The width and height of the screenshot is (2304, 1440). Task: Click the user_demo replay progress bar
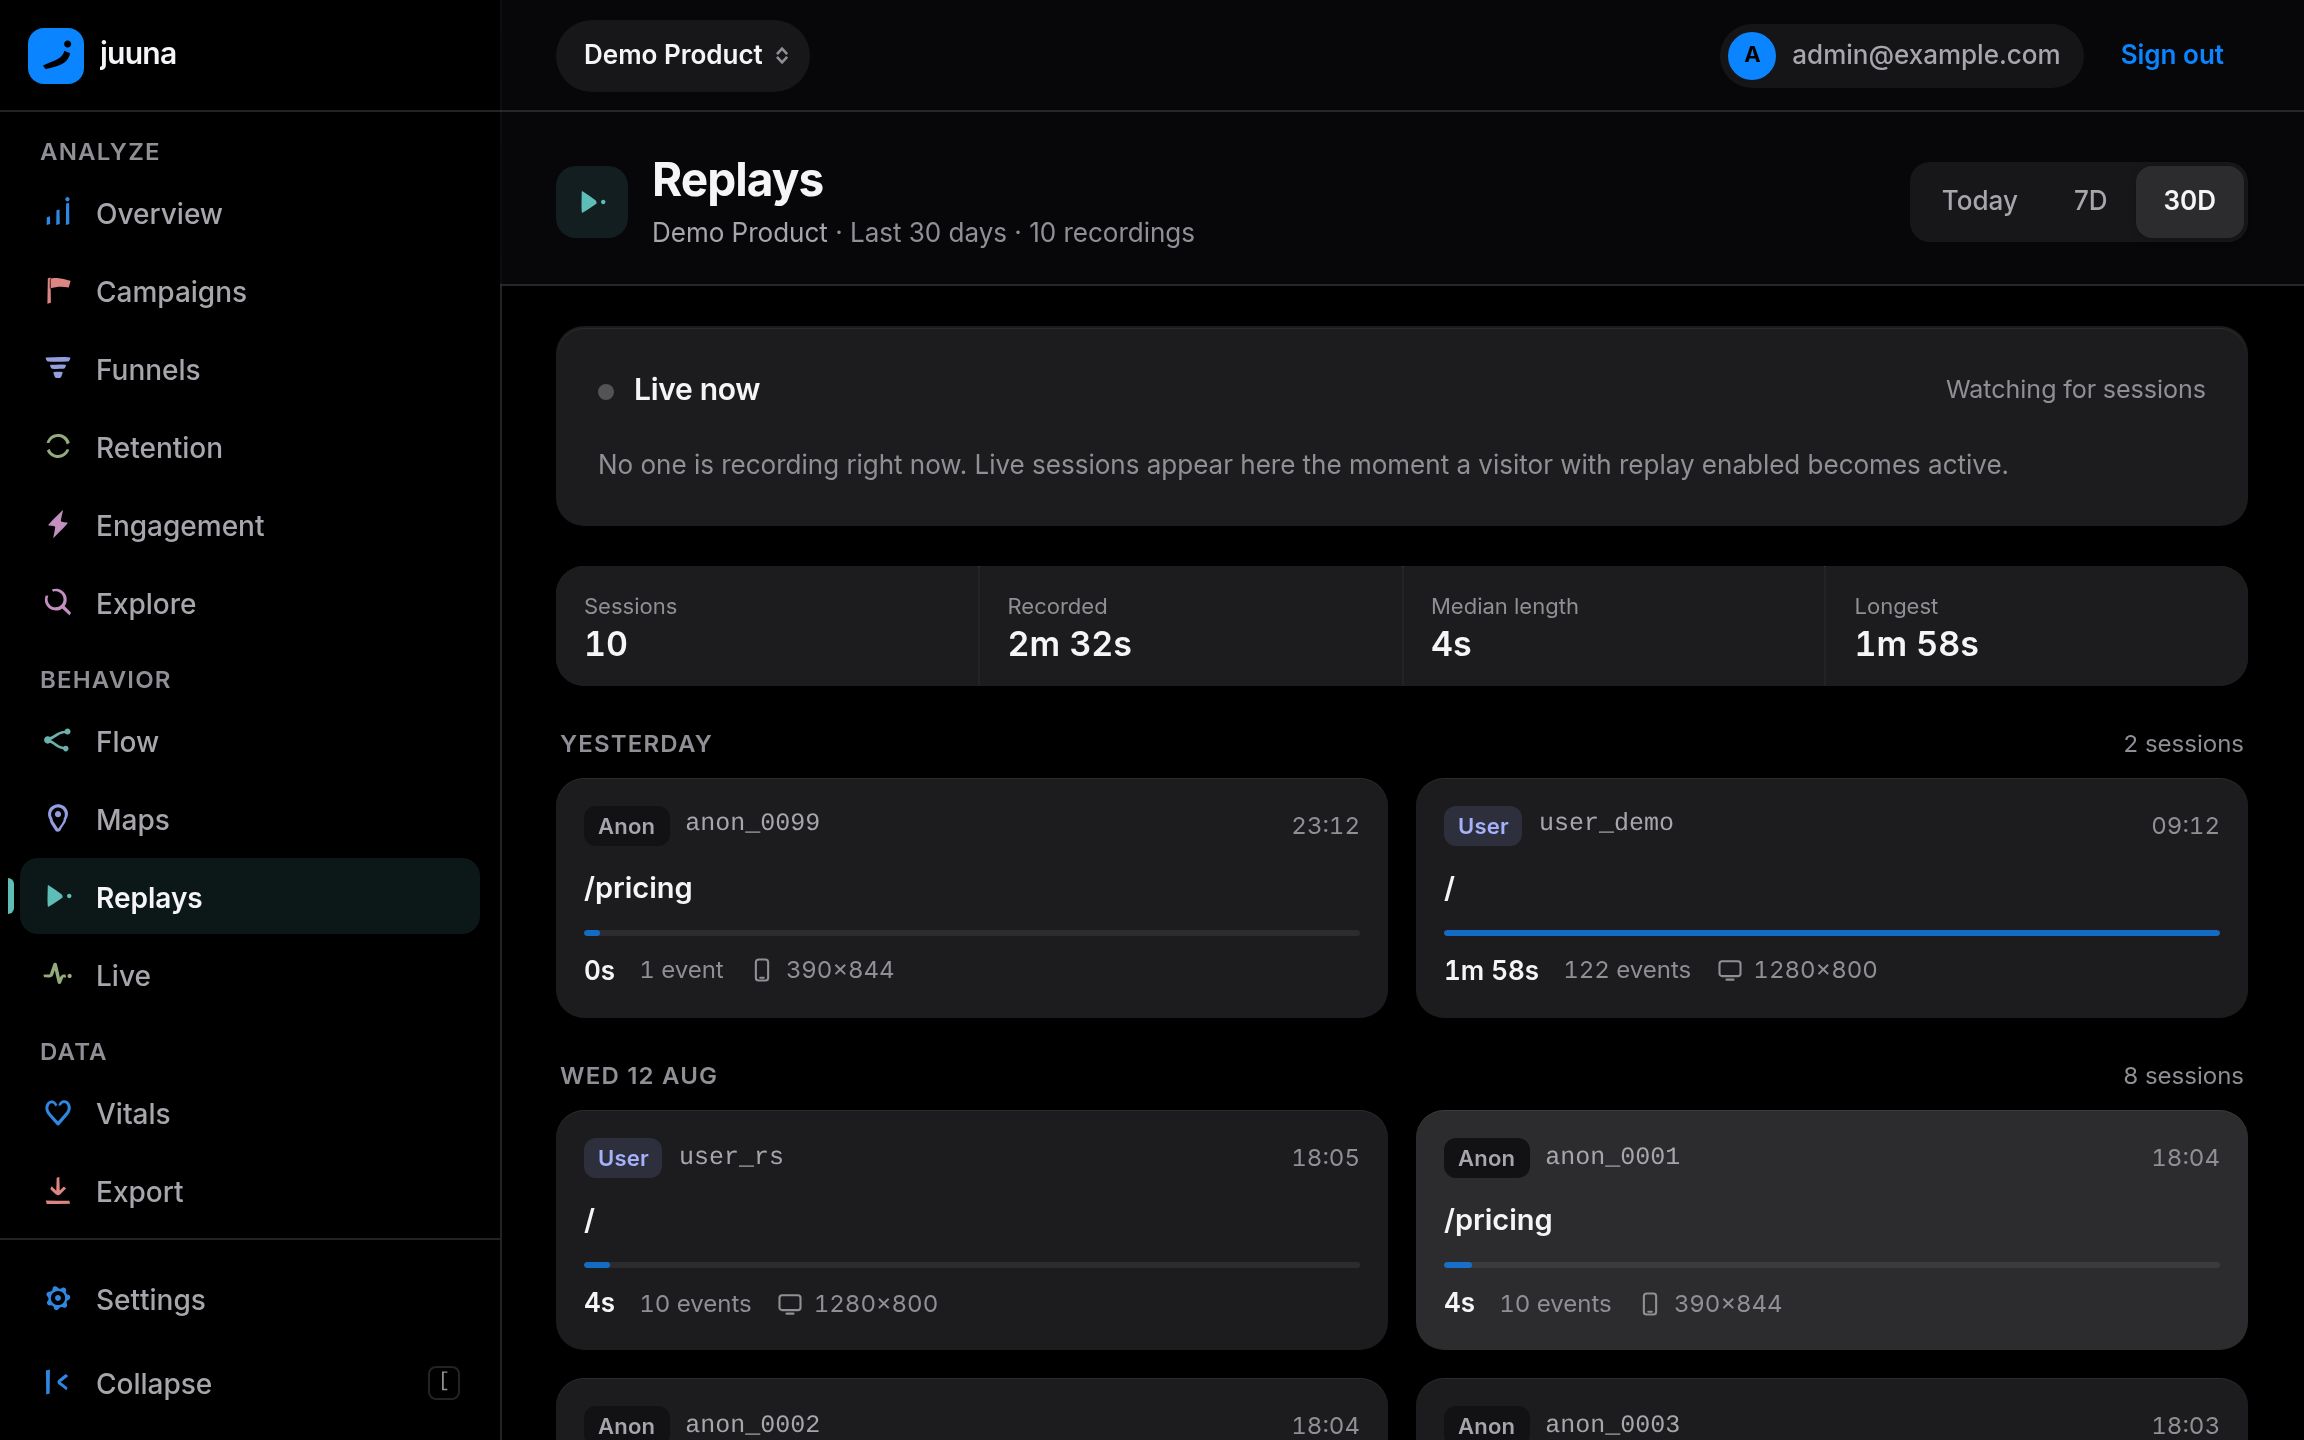pyautogui.click(x=1832, y=933)
